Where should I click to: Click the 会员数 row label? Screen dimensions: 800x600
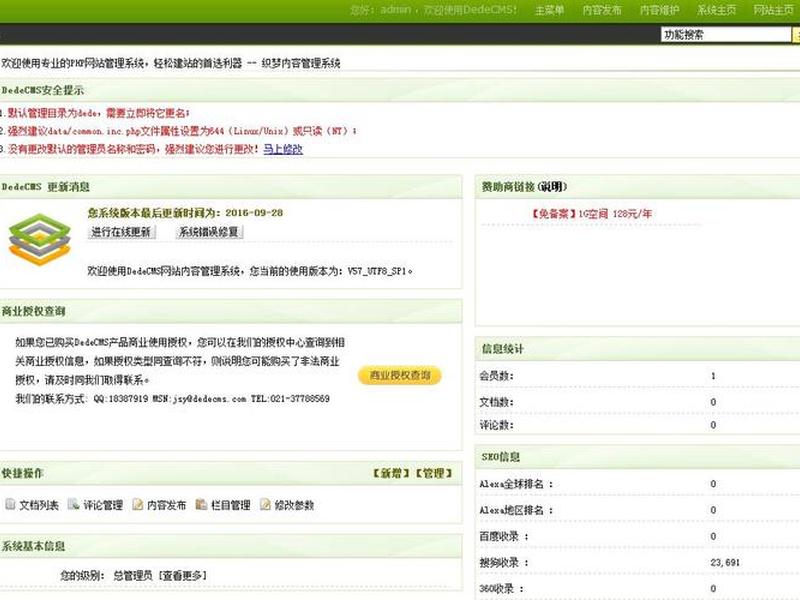[x=496, y=376]
